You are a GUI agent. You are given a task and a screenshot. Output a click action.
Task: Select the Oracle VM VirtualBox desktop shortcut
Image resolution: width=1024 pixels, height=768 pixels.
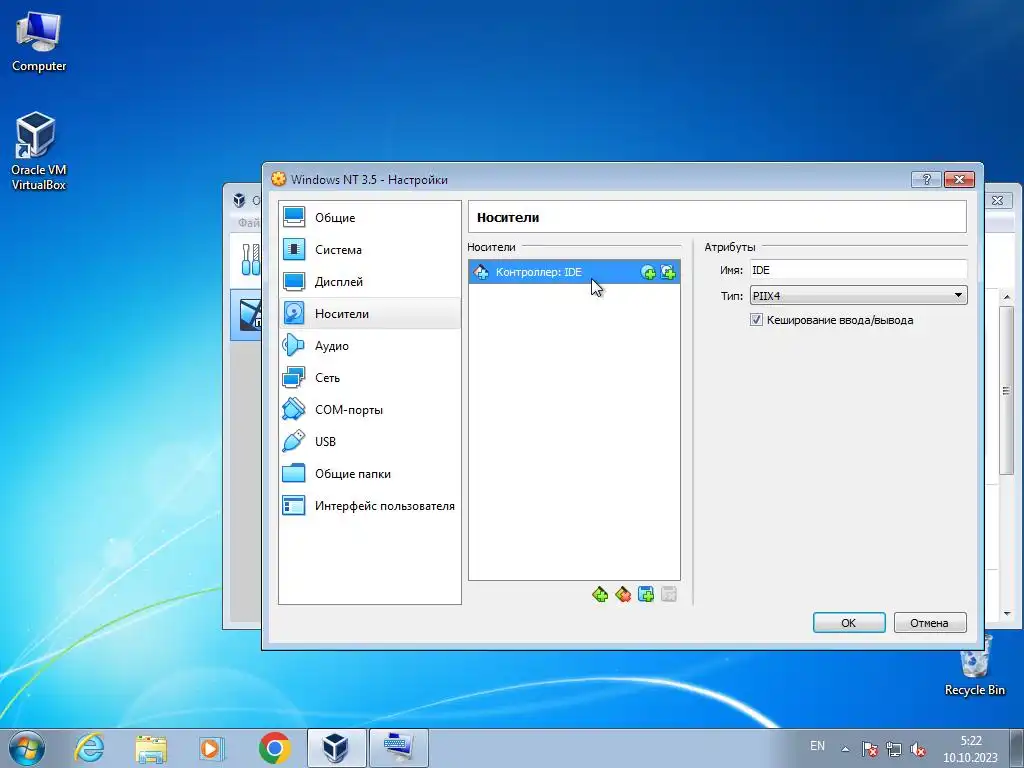(x=39, y=152)
